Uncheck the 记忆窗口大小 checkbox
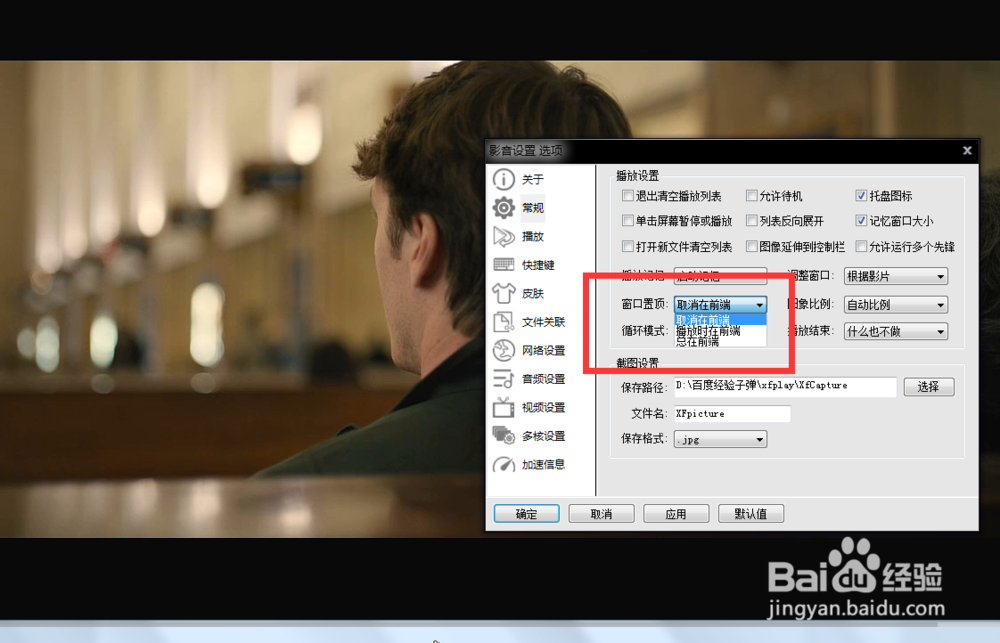This screenshot has width=1000, height=643. [x=862, y=221]
